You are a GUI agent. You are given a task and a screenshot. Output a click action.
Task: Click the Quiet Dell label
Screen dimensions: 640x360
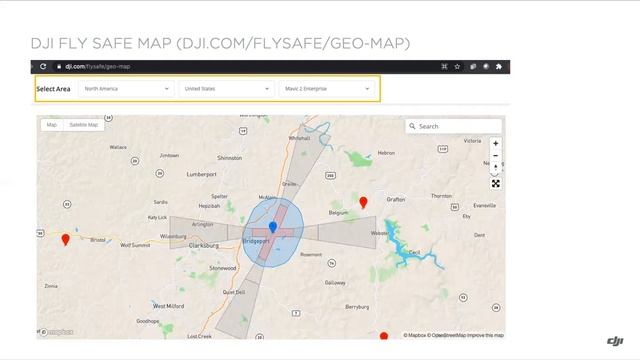click(234, 292)
